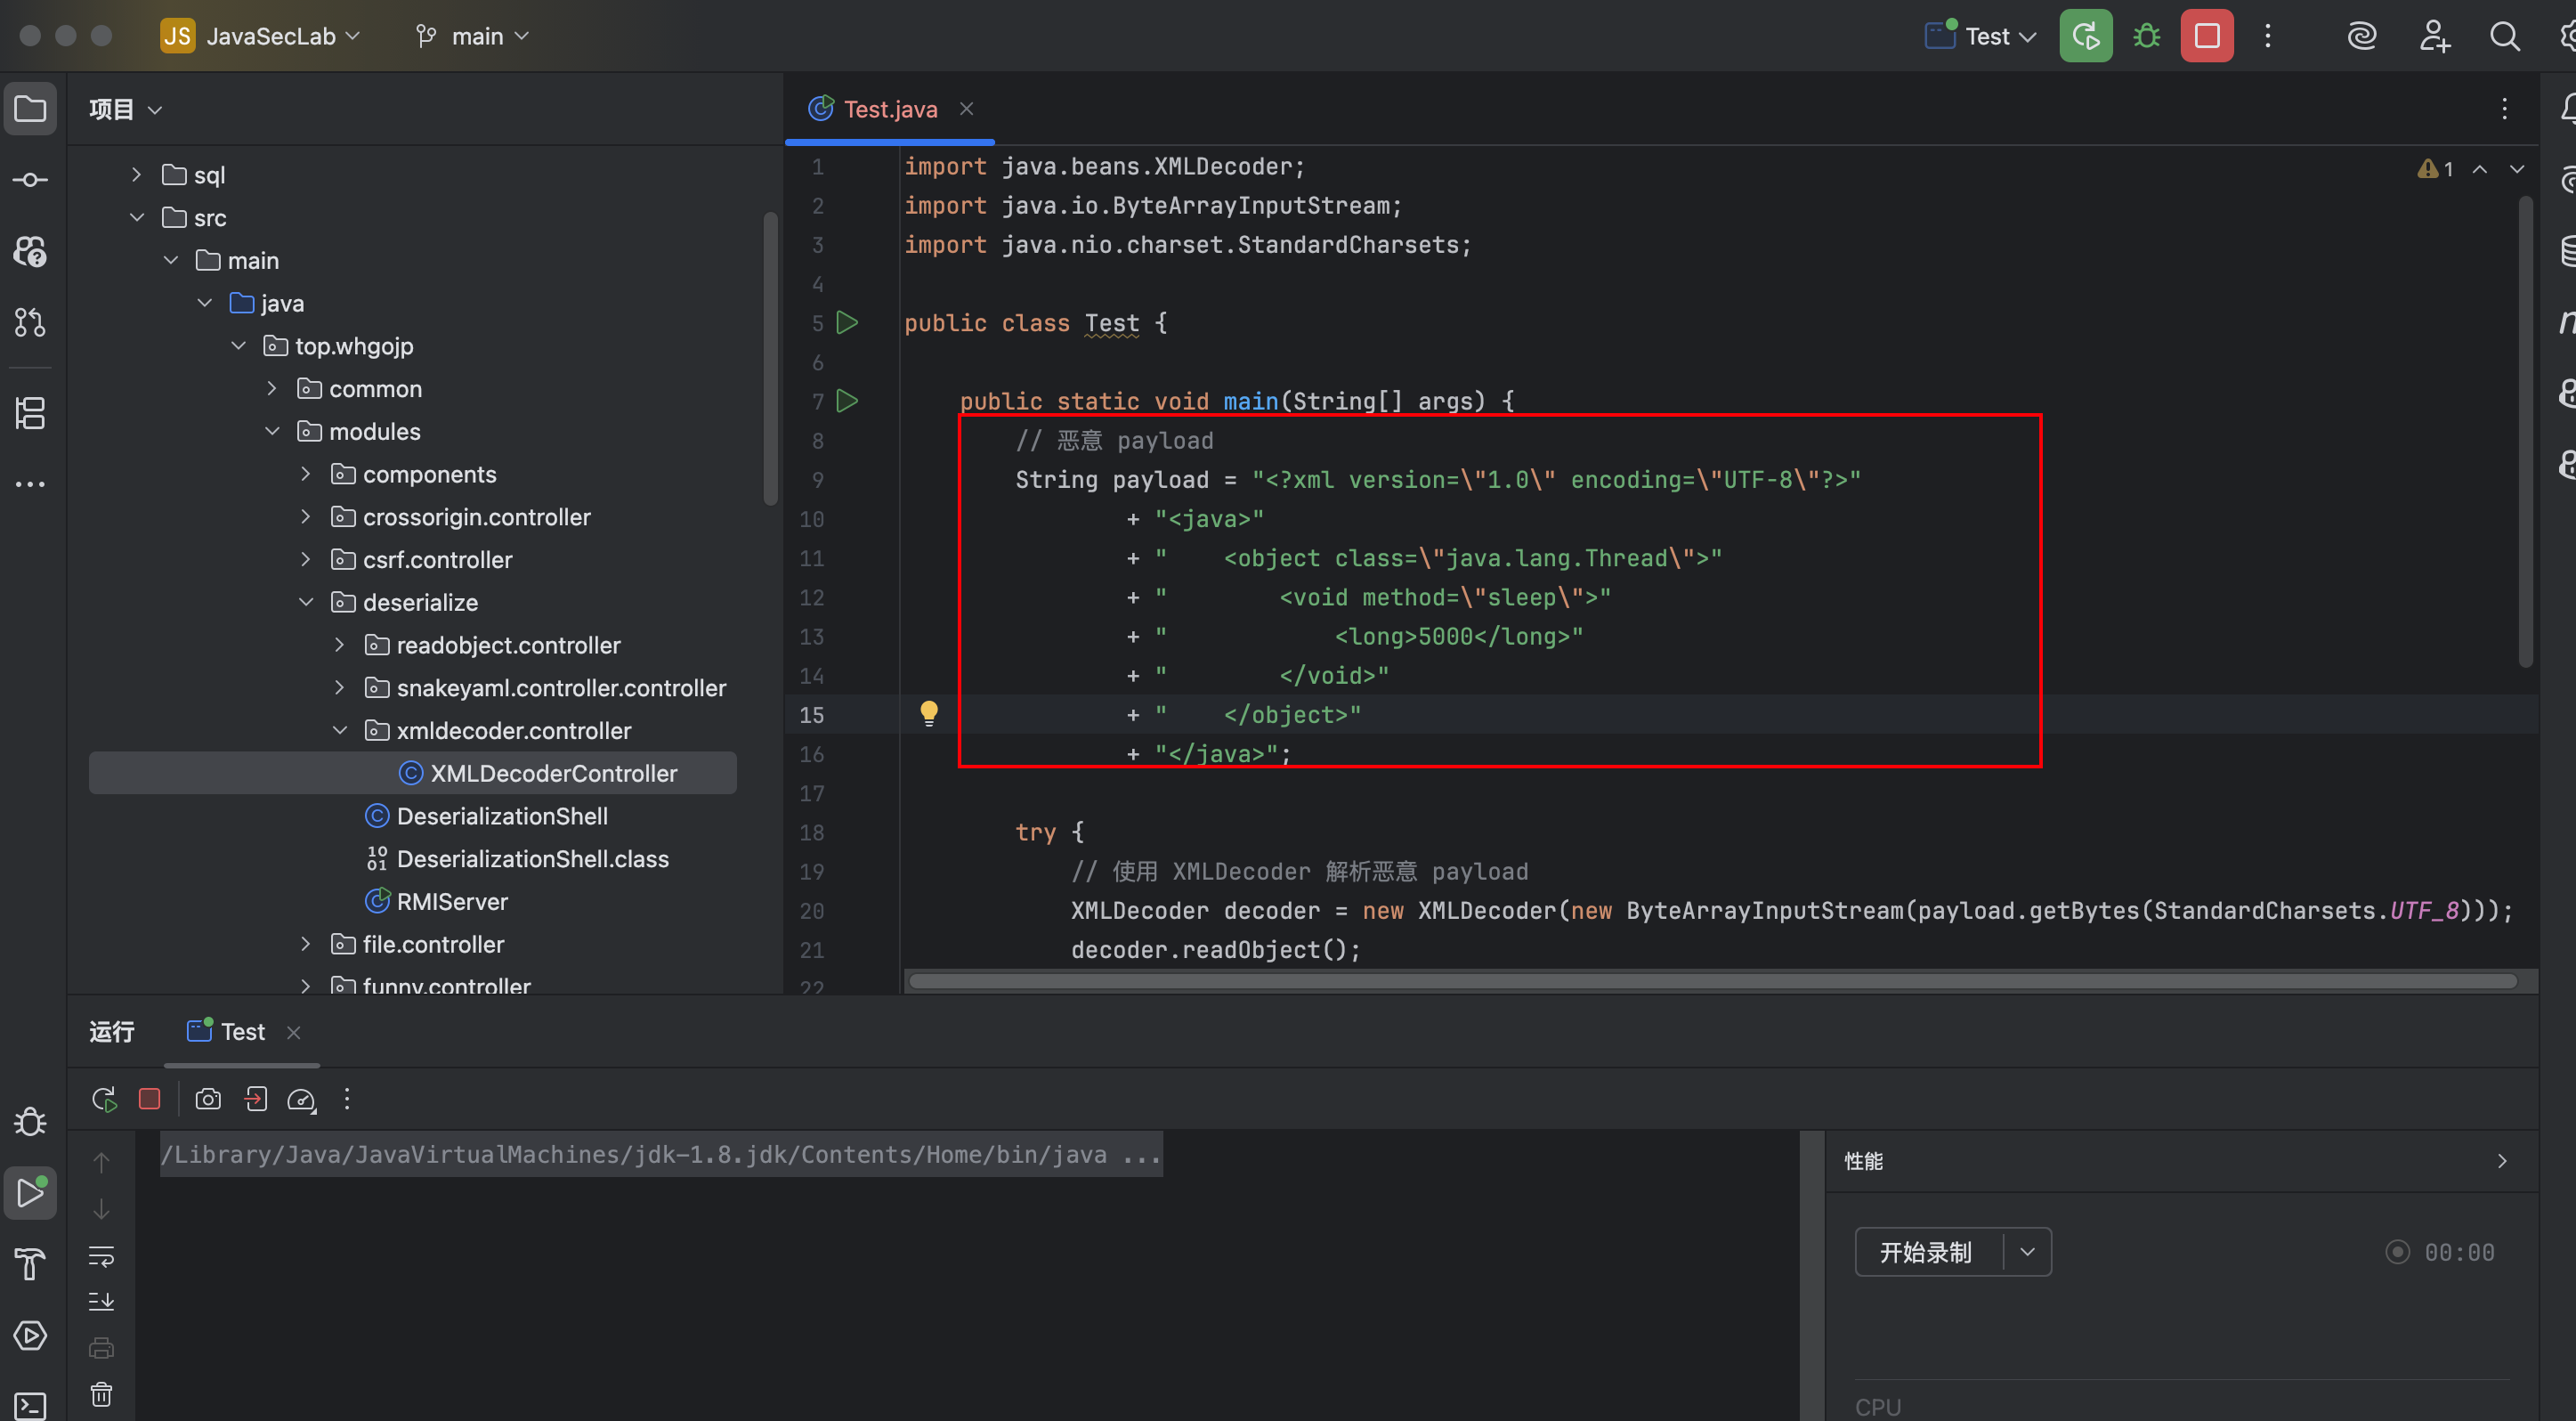Open the add collaborator person icon
This screenshot has height=1421, width=2576.
coord(2434,37)
